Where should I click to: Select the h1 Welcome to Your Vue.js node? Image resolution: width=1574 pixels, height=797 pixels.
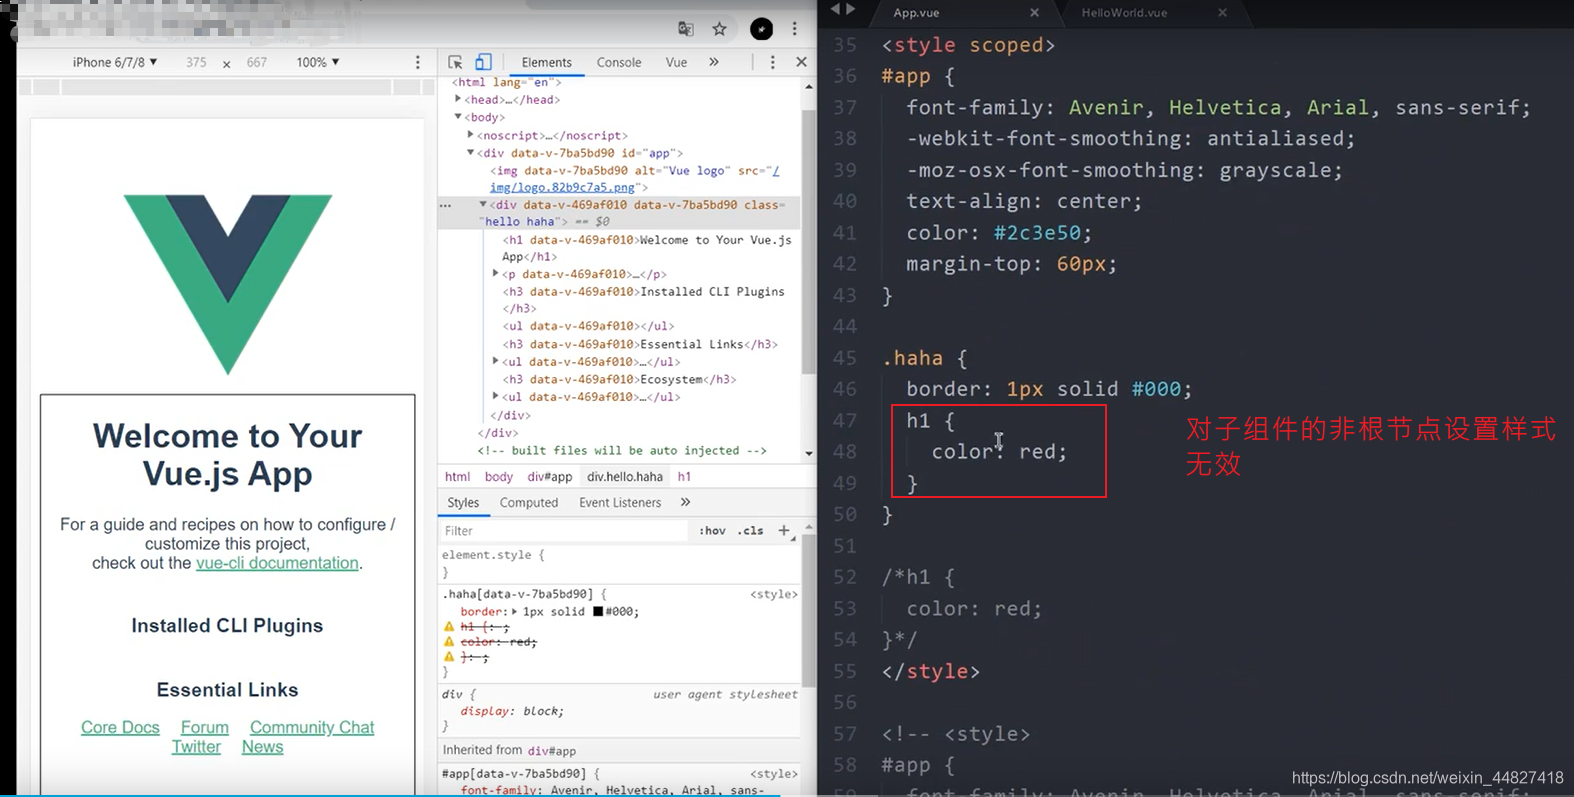click(647, 248)
